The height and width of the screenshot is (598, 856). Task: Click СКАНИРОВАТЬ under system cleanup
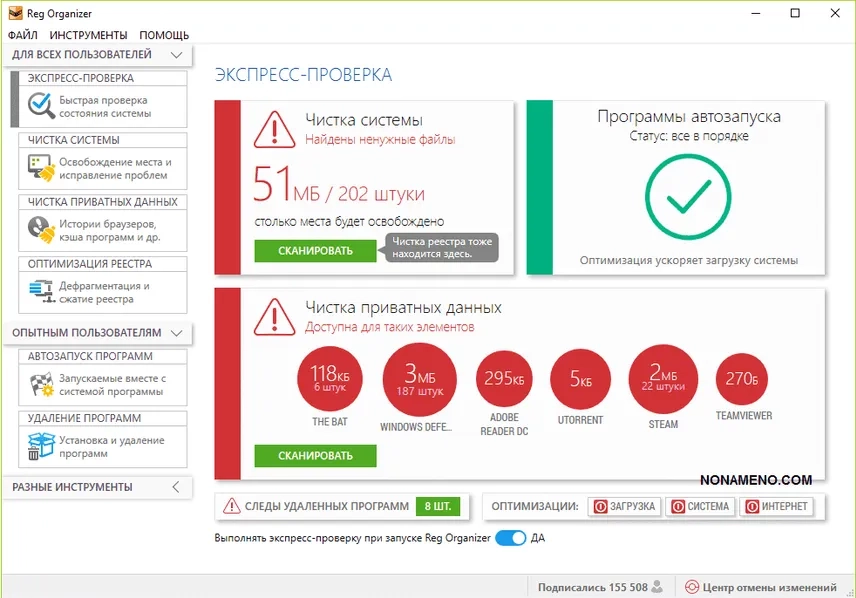[x=315, y=251]
